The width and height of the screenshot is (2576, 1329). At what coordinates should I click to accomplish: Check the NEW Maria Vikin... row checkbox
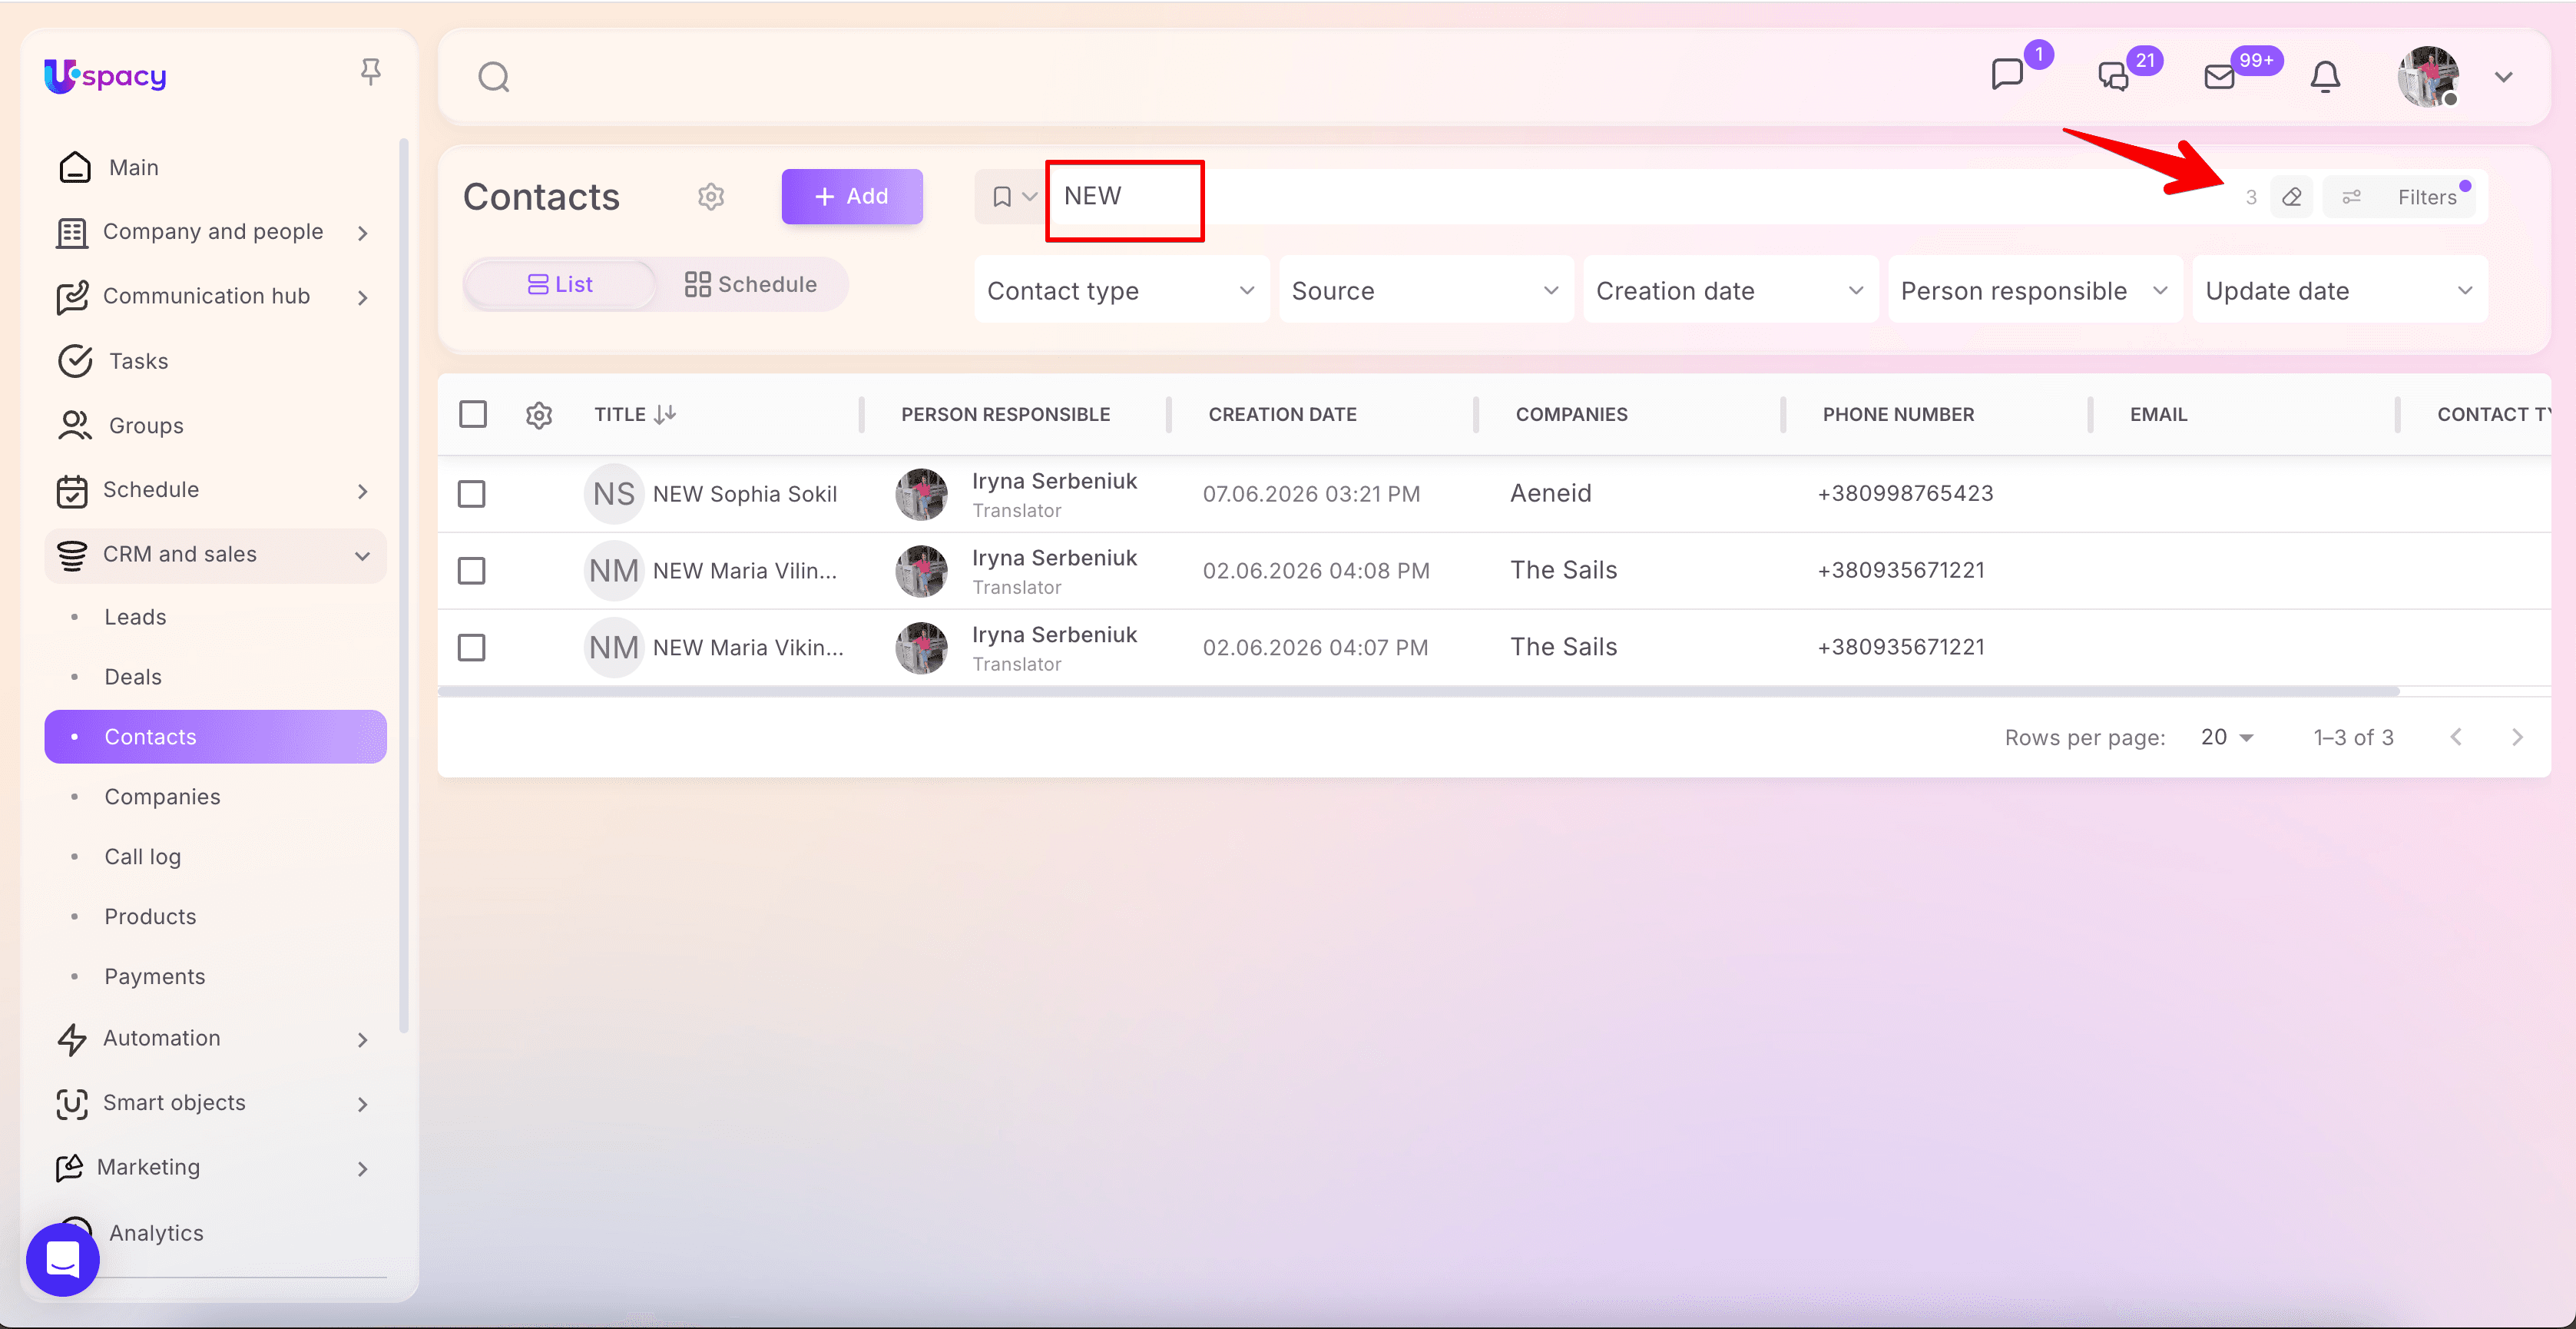(472, 648)
